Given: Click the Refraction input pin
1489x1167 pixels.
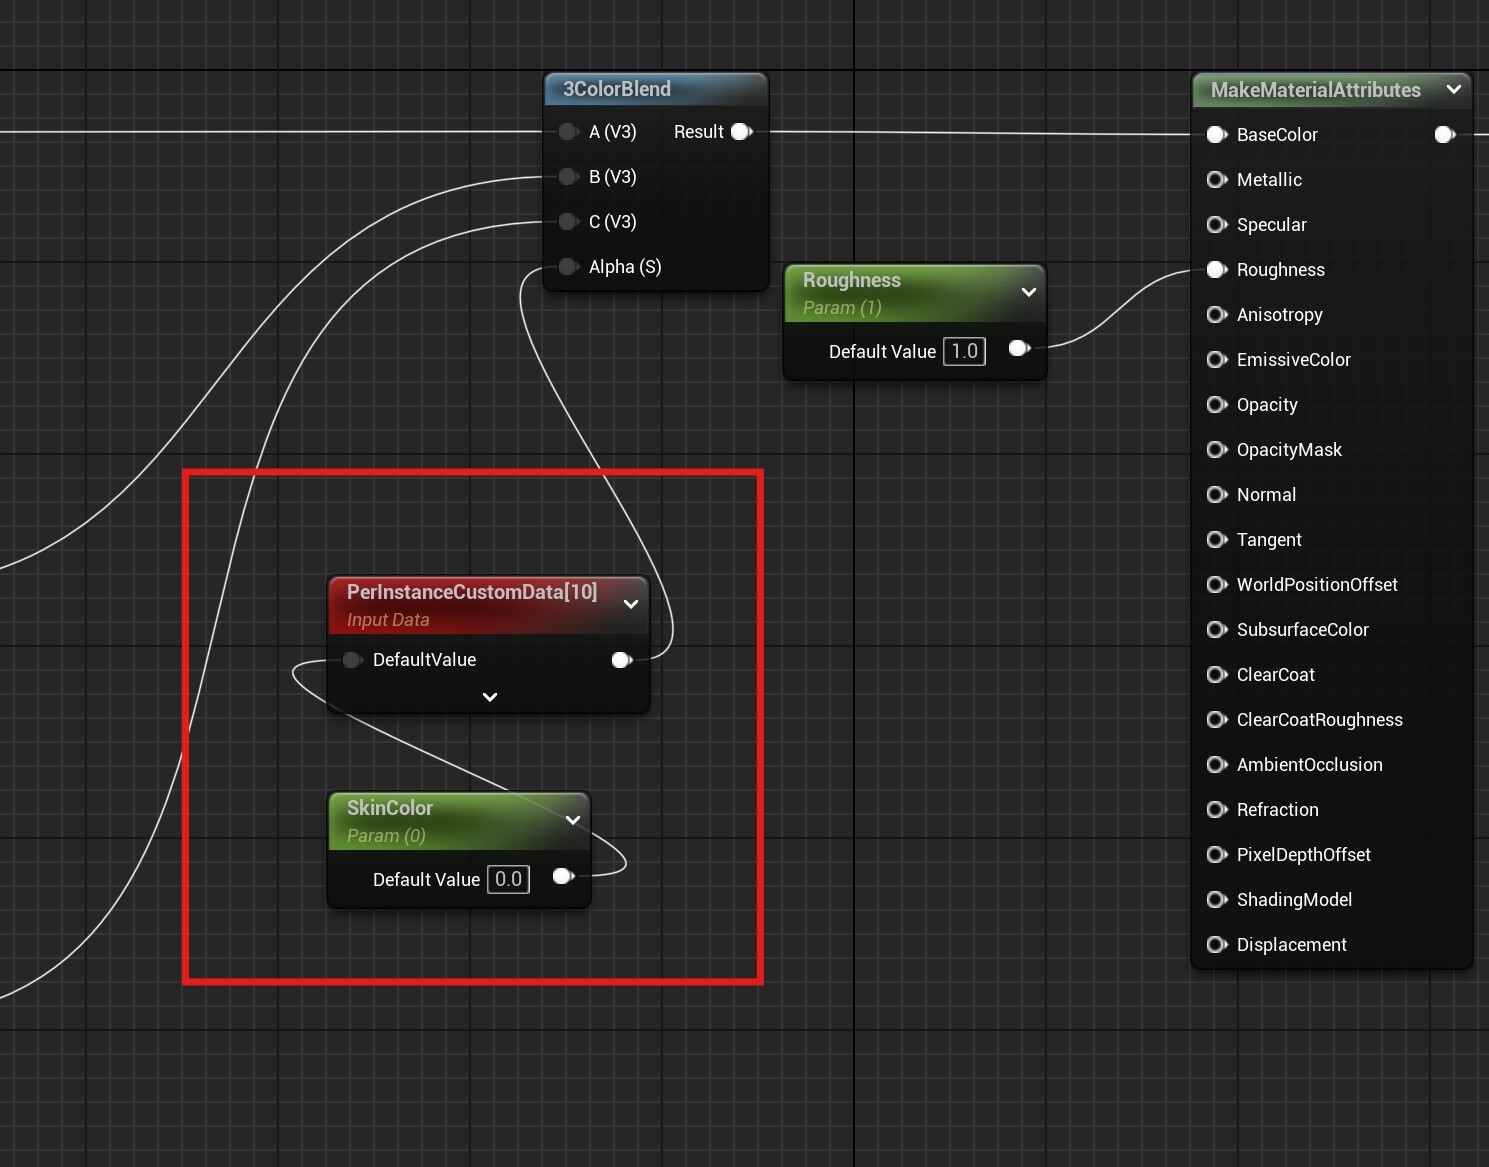Looking at the screenshot, I should pos(1217,810).
